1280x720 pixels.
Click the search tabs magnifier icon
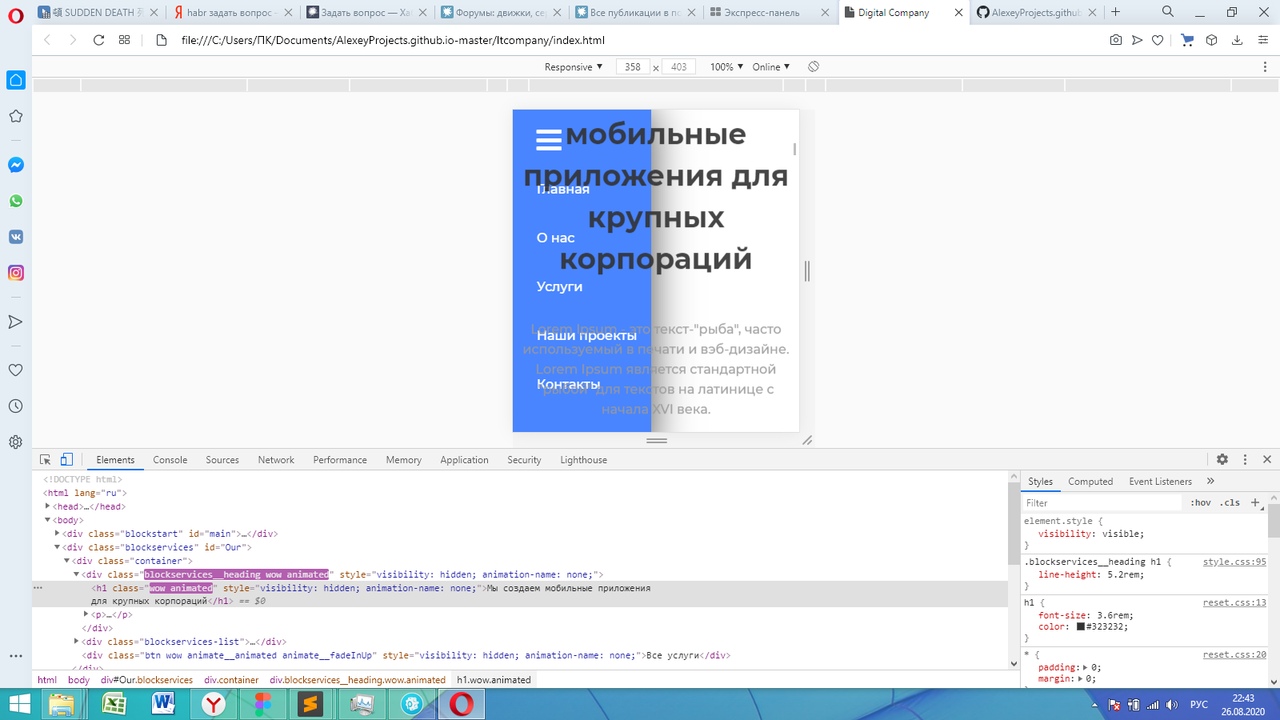1168,12
